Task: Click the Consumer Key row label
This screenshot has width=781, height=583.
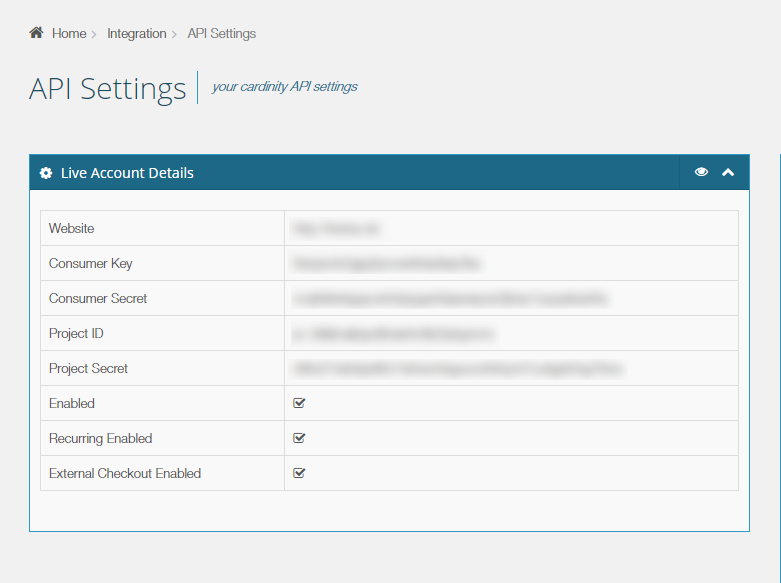Action: (x=91, y=264)
